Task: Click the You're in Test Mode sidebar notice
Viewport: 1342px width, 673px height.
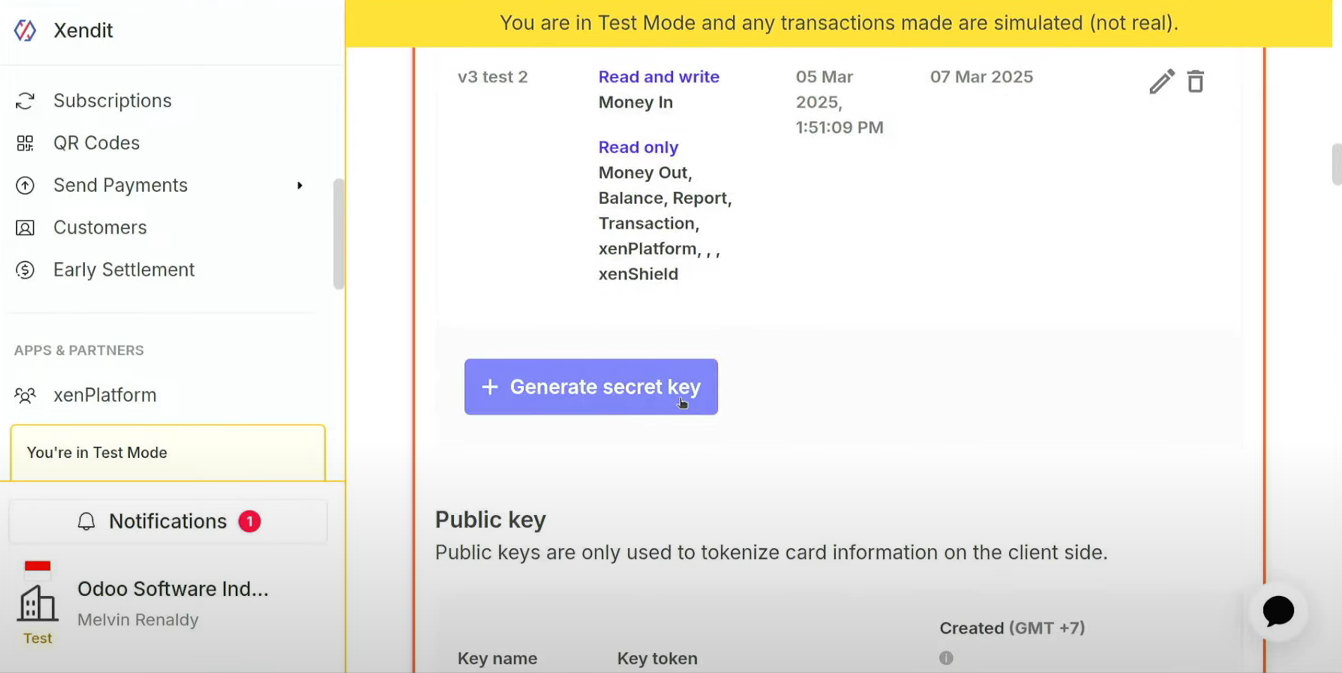Action: 168,453
